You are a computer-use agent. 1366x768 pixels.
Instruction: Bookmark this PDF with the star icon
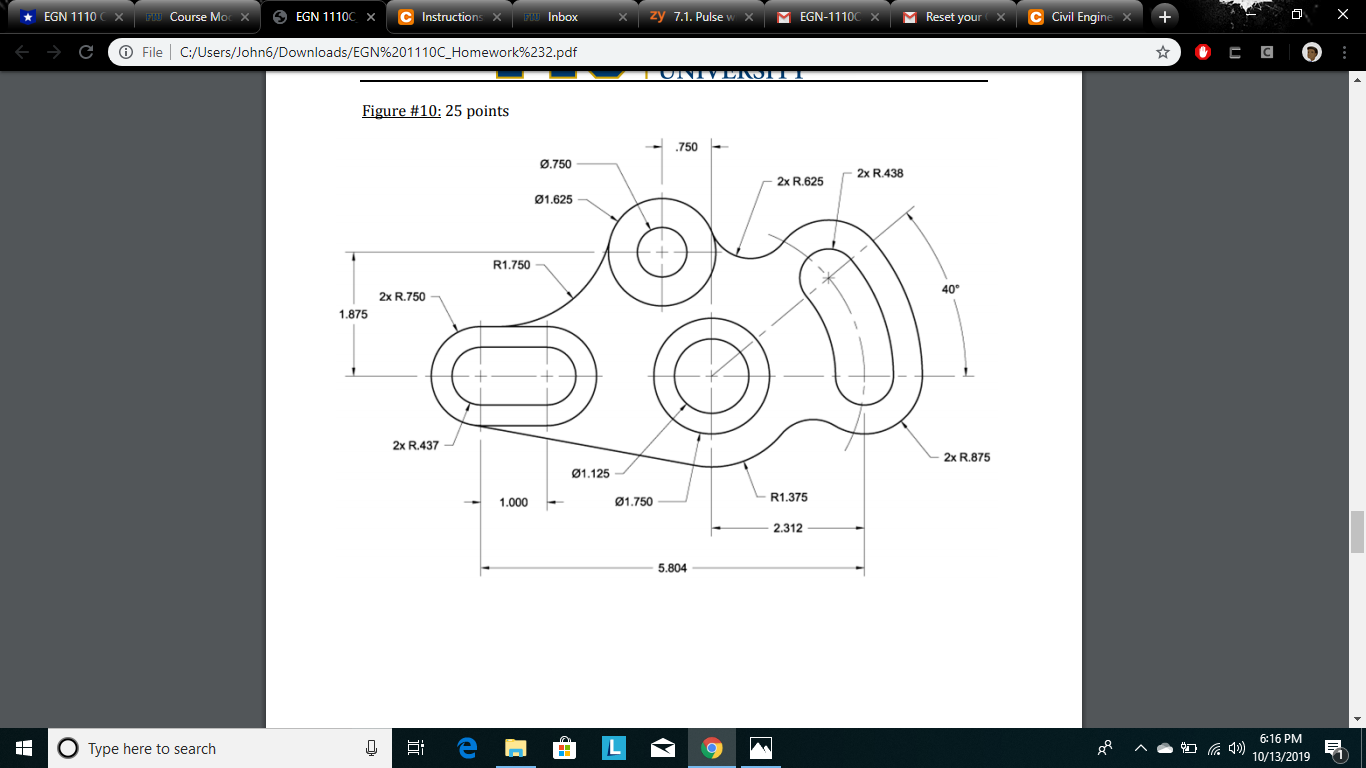1163,51
